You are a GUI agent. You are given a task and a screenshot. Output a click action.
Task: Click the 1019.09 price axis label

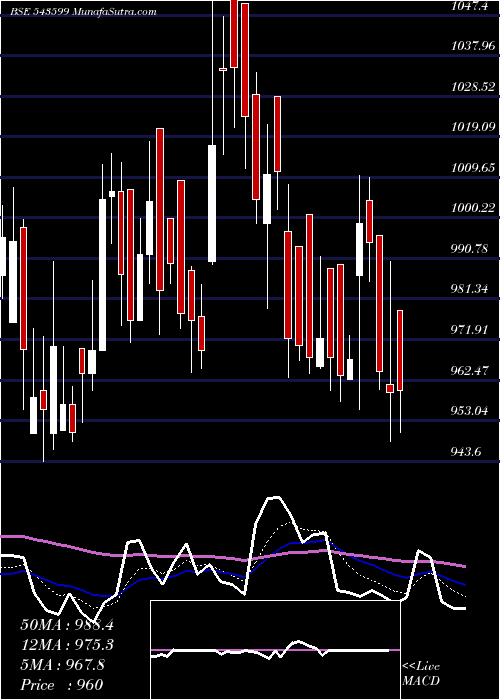coord(472,127)
